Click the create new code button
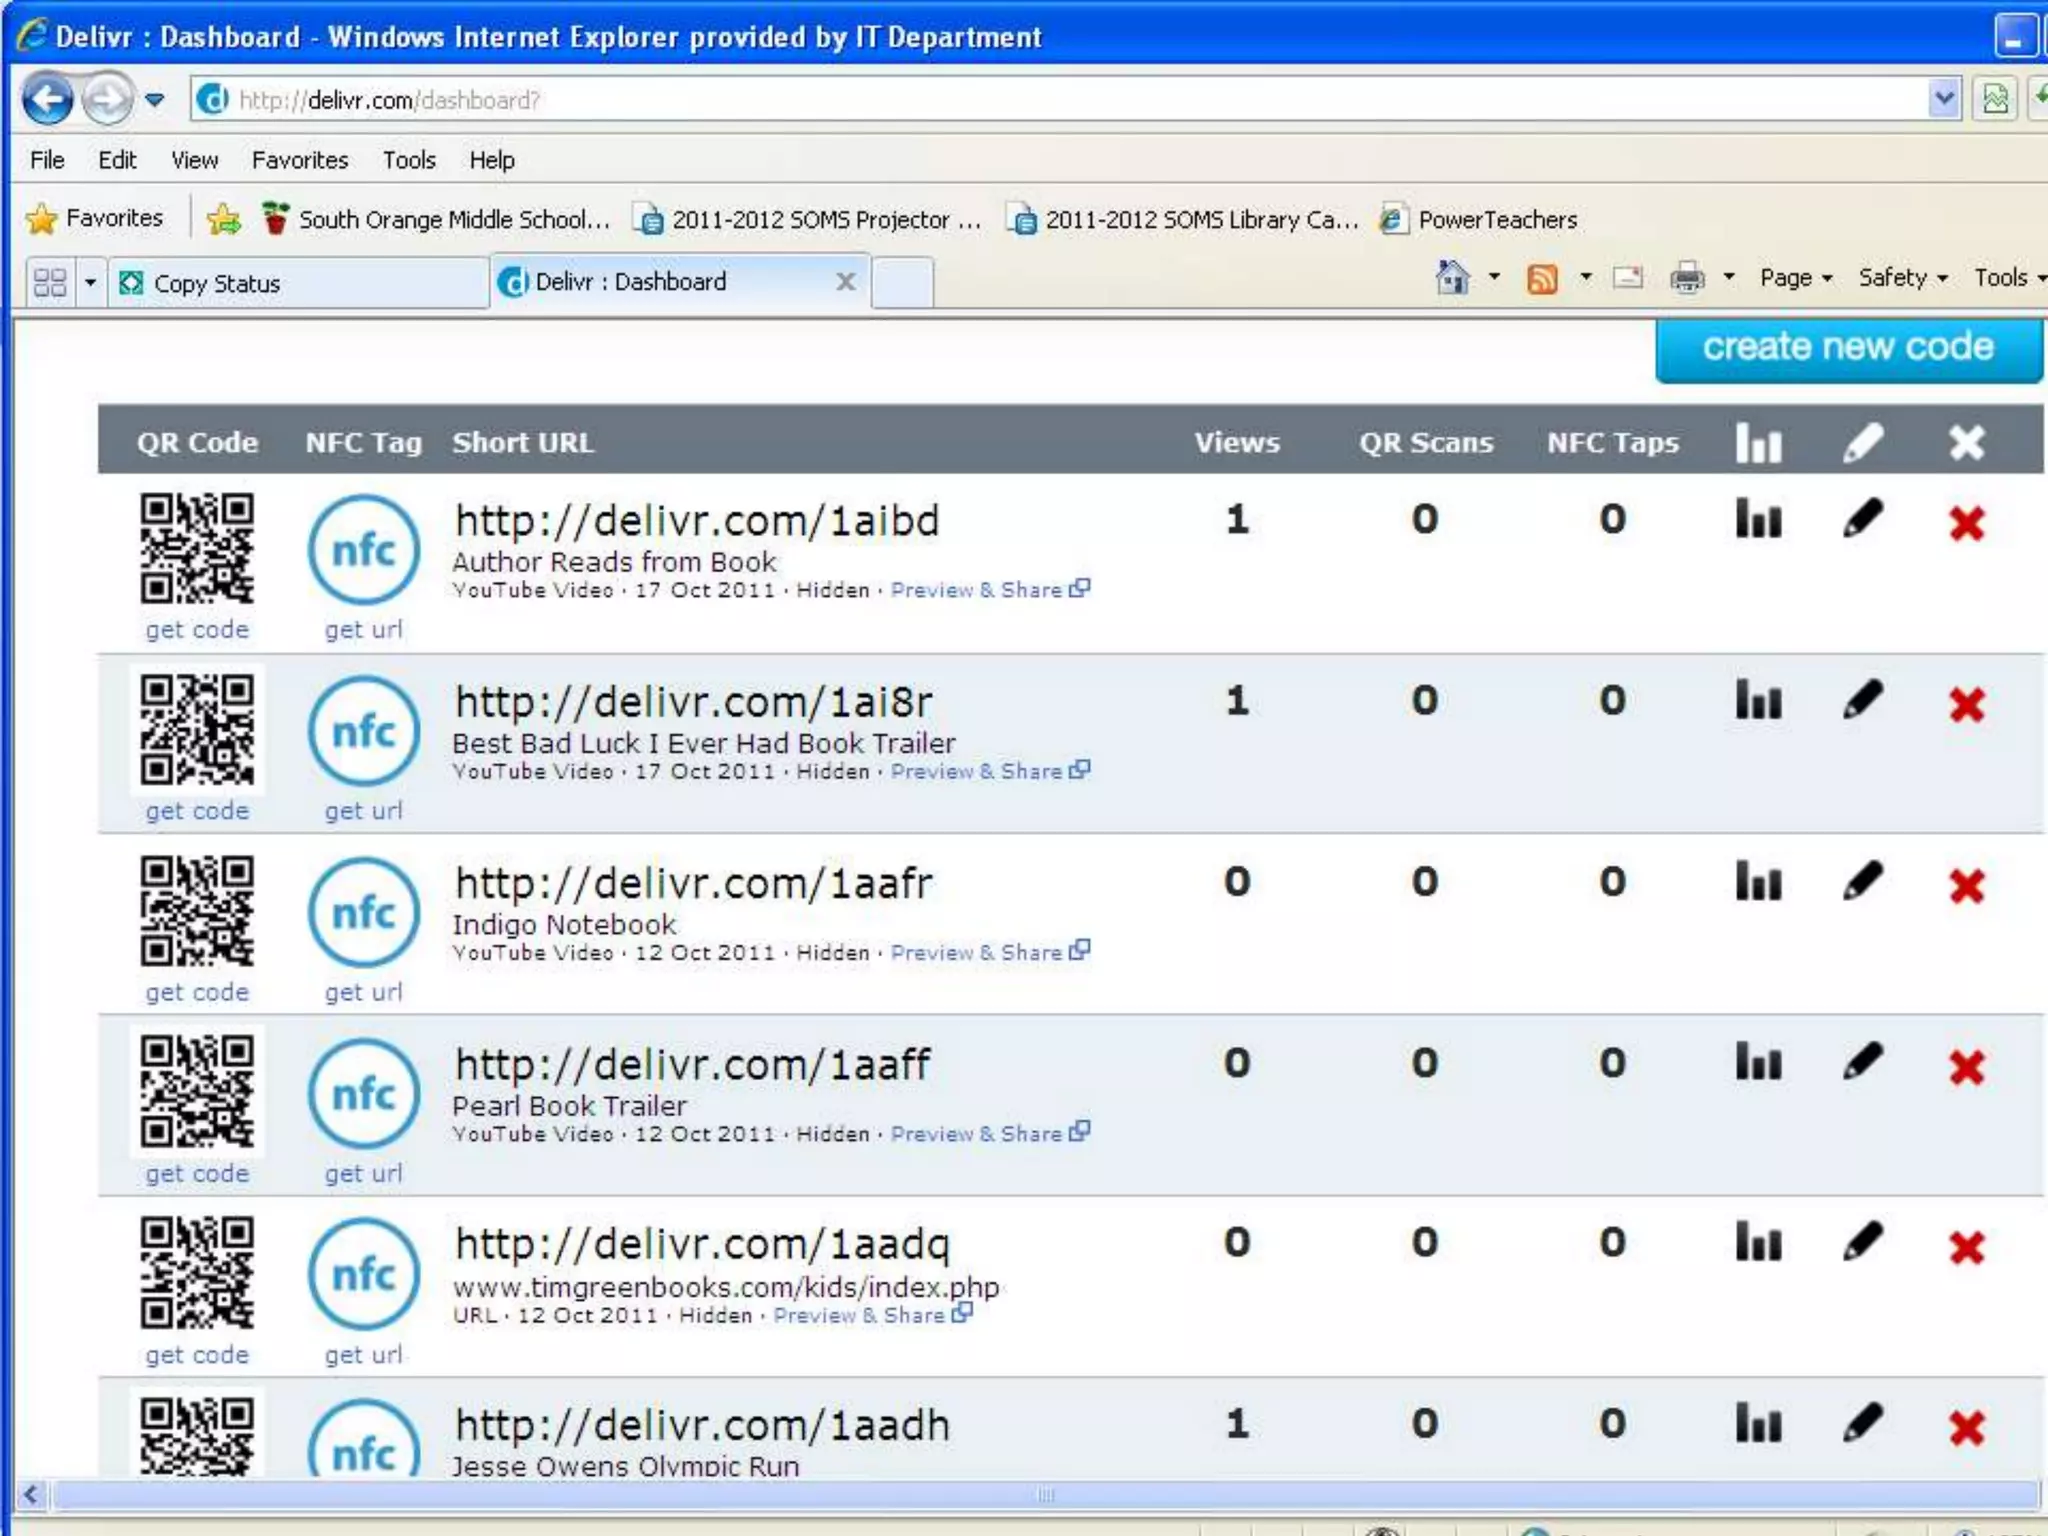 1847,347
